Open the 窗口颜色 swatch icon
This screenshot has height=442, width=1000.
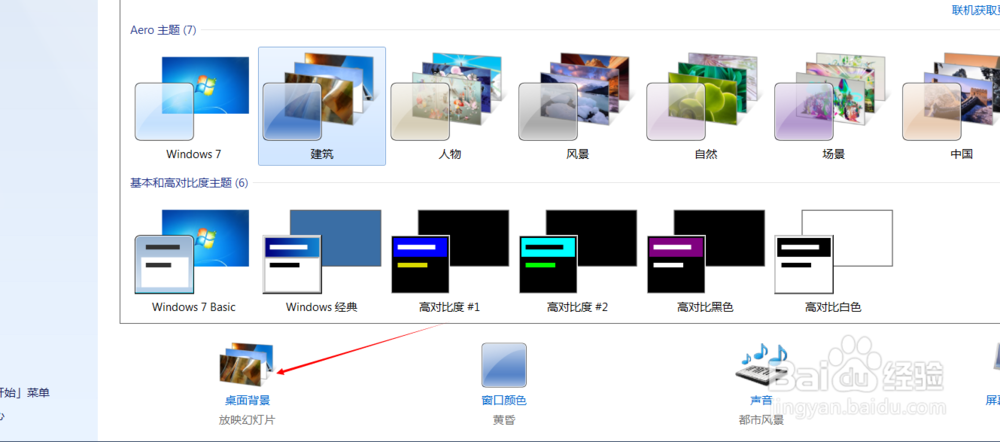point(504,365)
